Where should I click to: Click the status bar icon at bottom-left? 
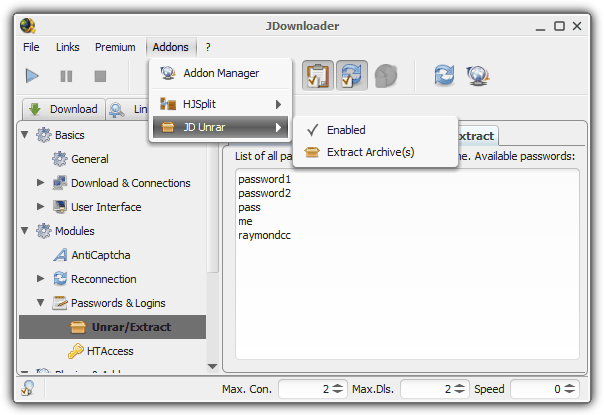tap(27, 389)
